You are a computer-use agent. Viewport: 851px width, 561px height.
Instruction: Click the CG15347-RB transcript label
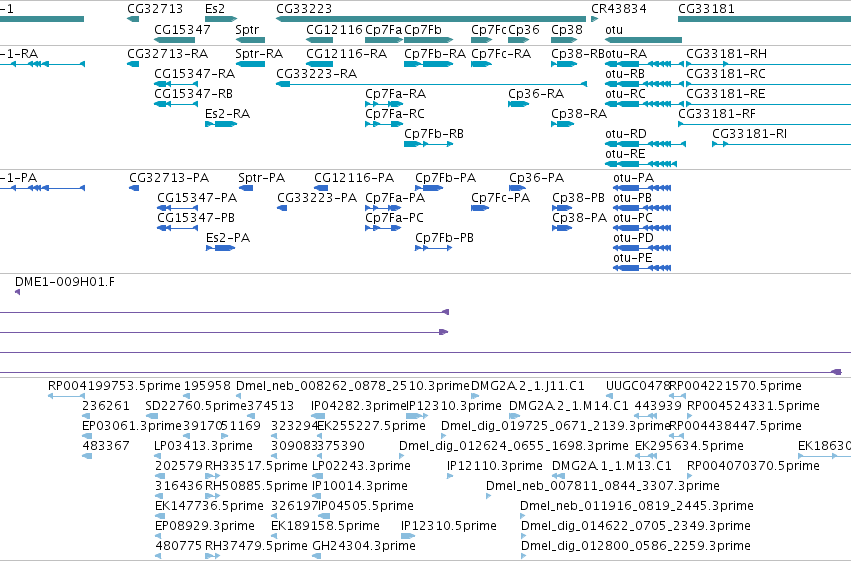[x=194, y=94]
